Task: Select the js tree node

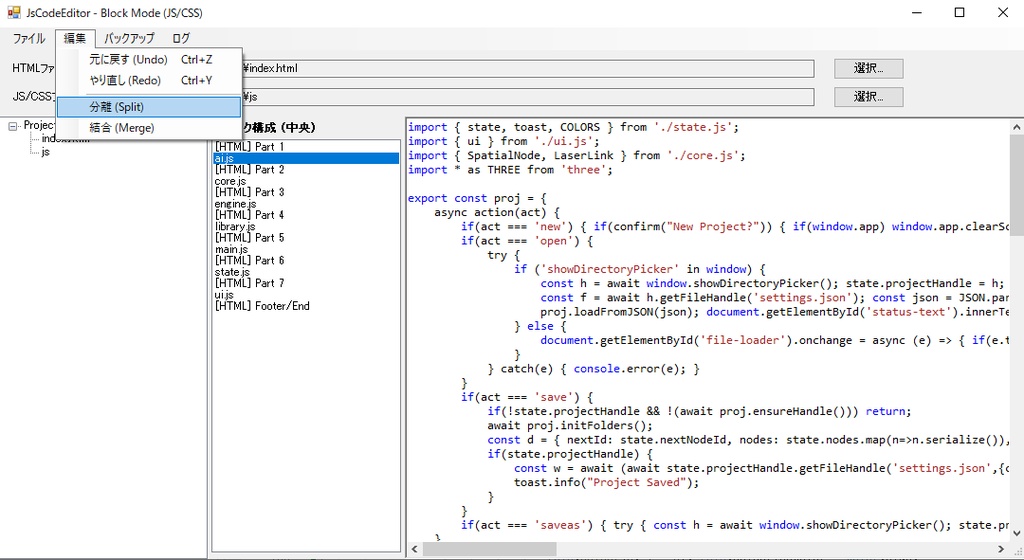Action: coord(45,152)
